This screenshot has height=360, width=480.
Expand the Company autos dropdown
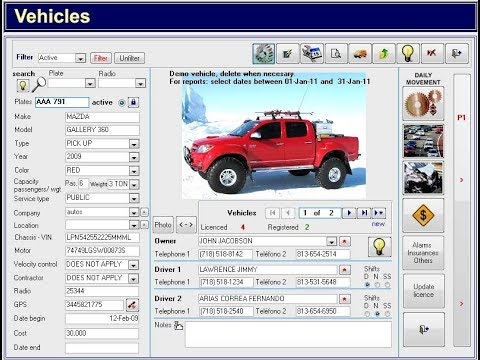coord(134,212)
